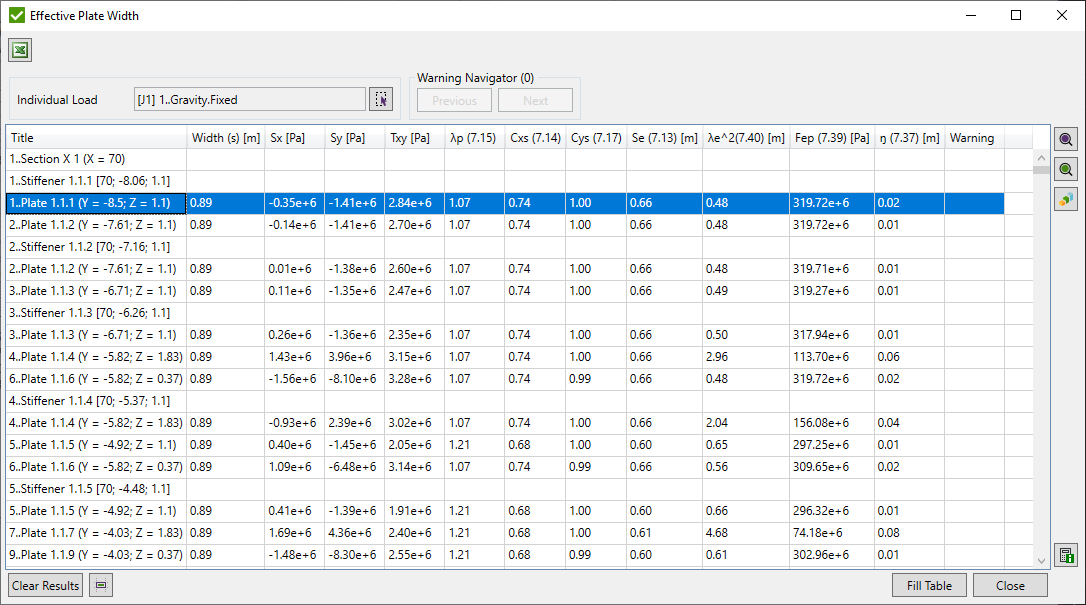The image size is (1086, 605).
Task: Open the Individual Load dropdown list
Action: coord(250,99)
